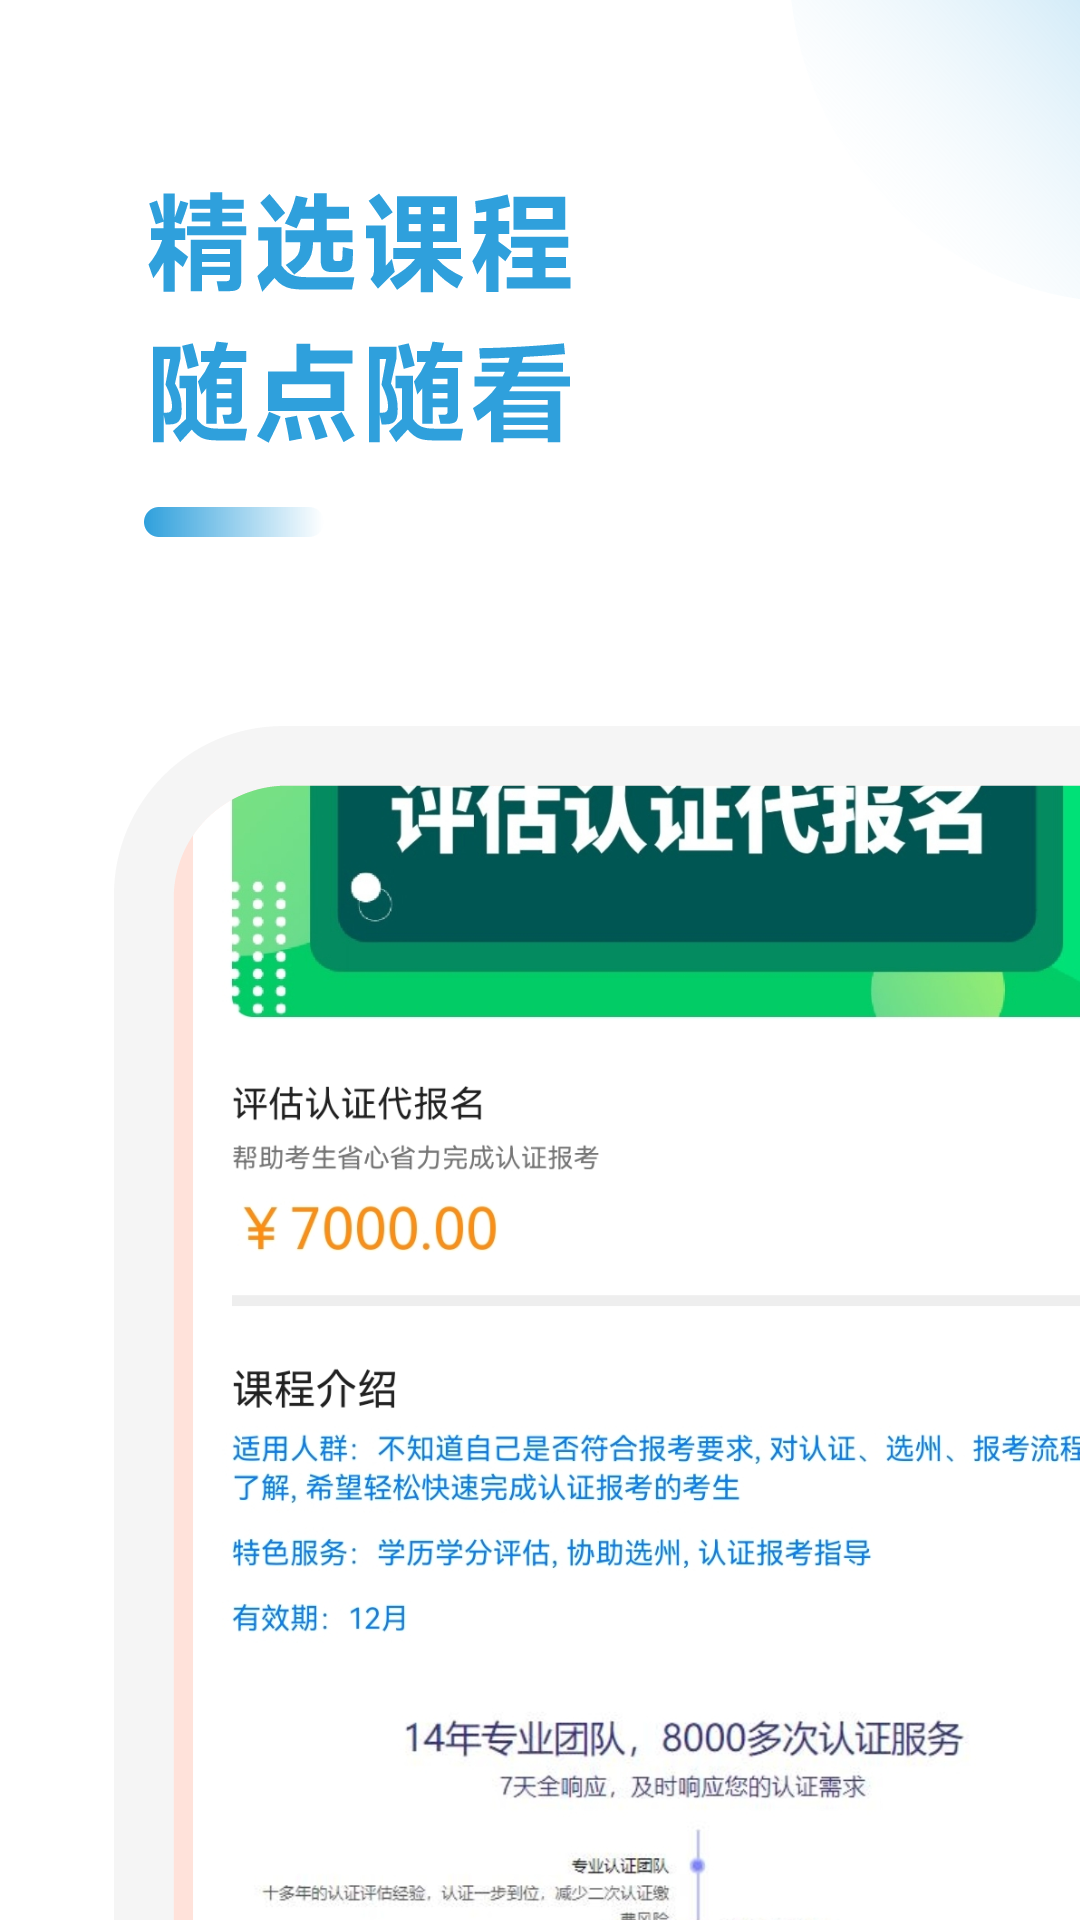The width and height of the screenshot is (1080, 1920).
Task: Click the 随点随看 headline text
Action: (x=360, y=392)
